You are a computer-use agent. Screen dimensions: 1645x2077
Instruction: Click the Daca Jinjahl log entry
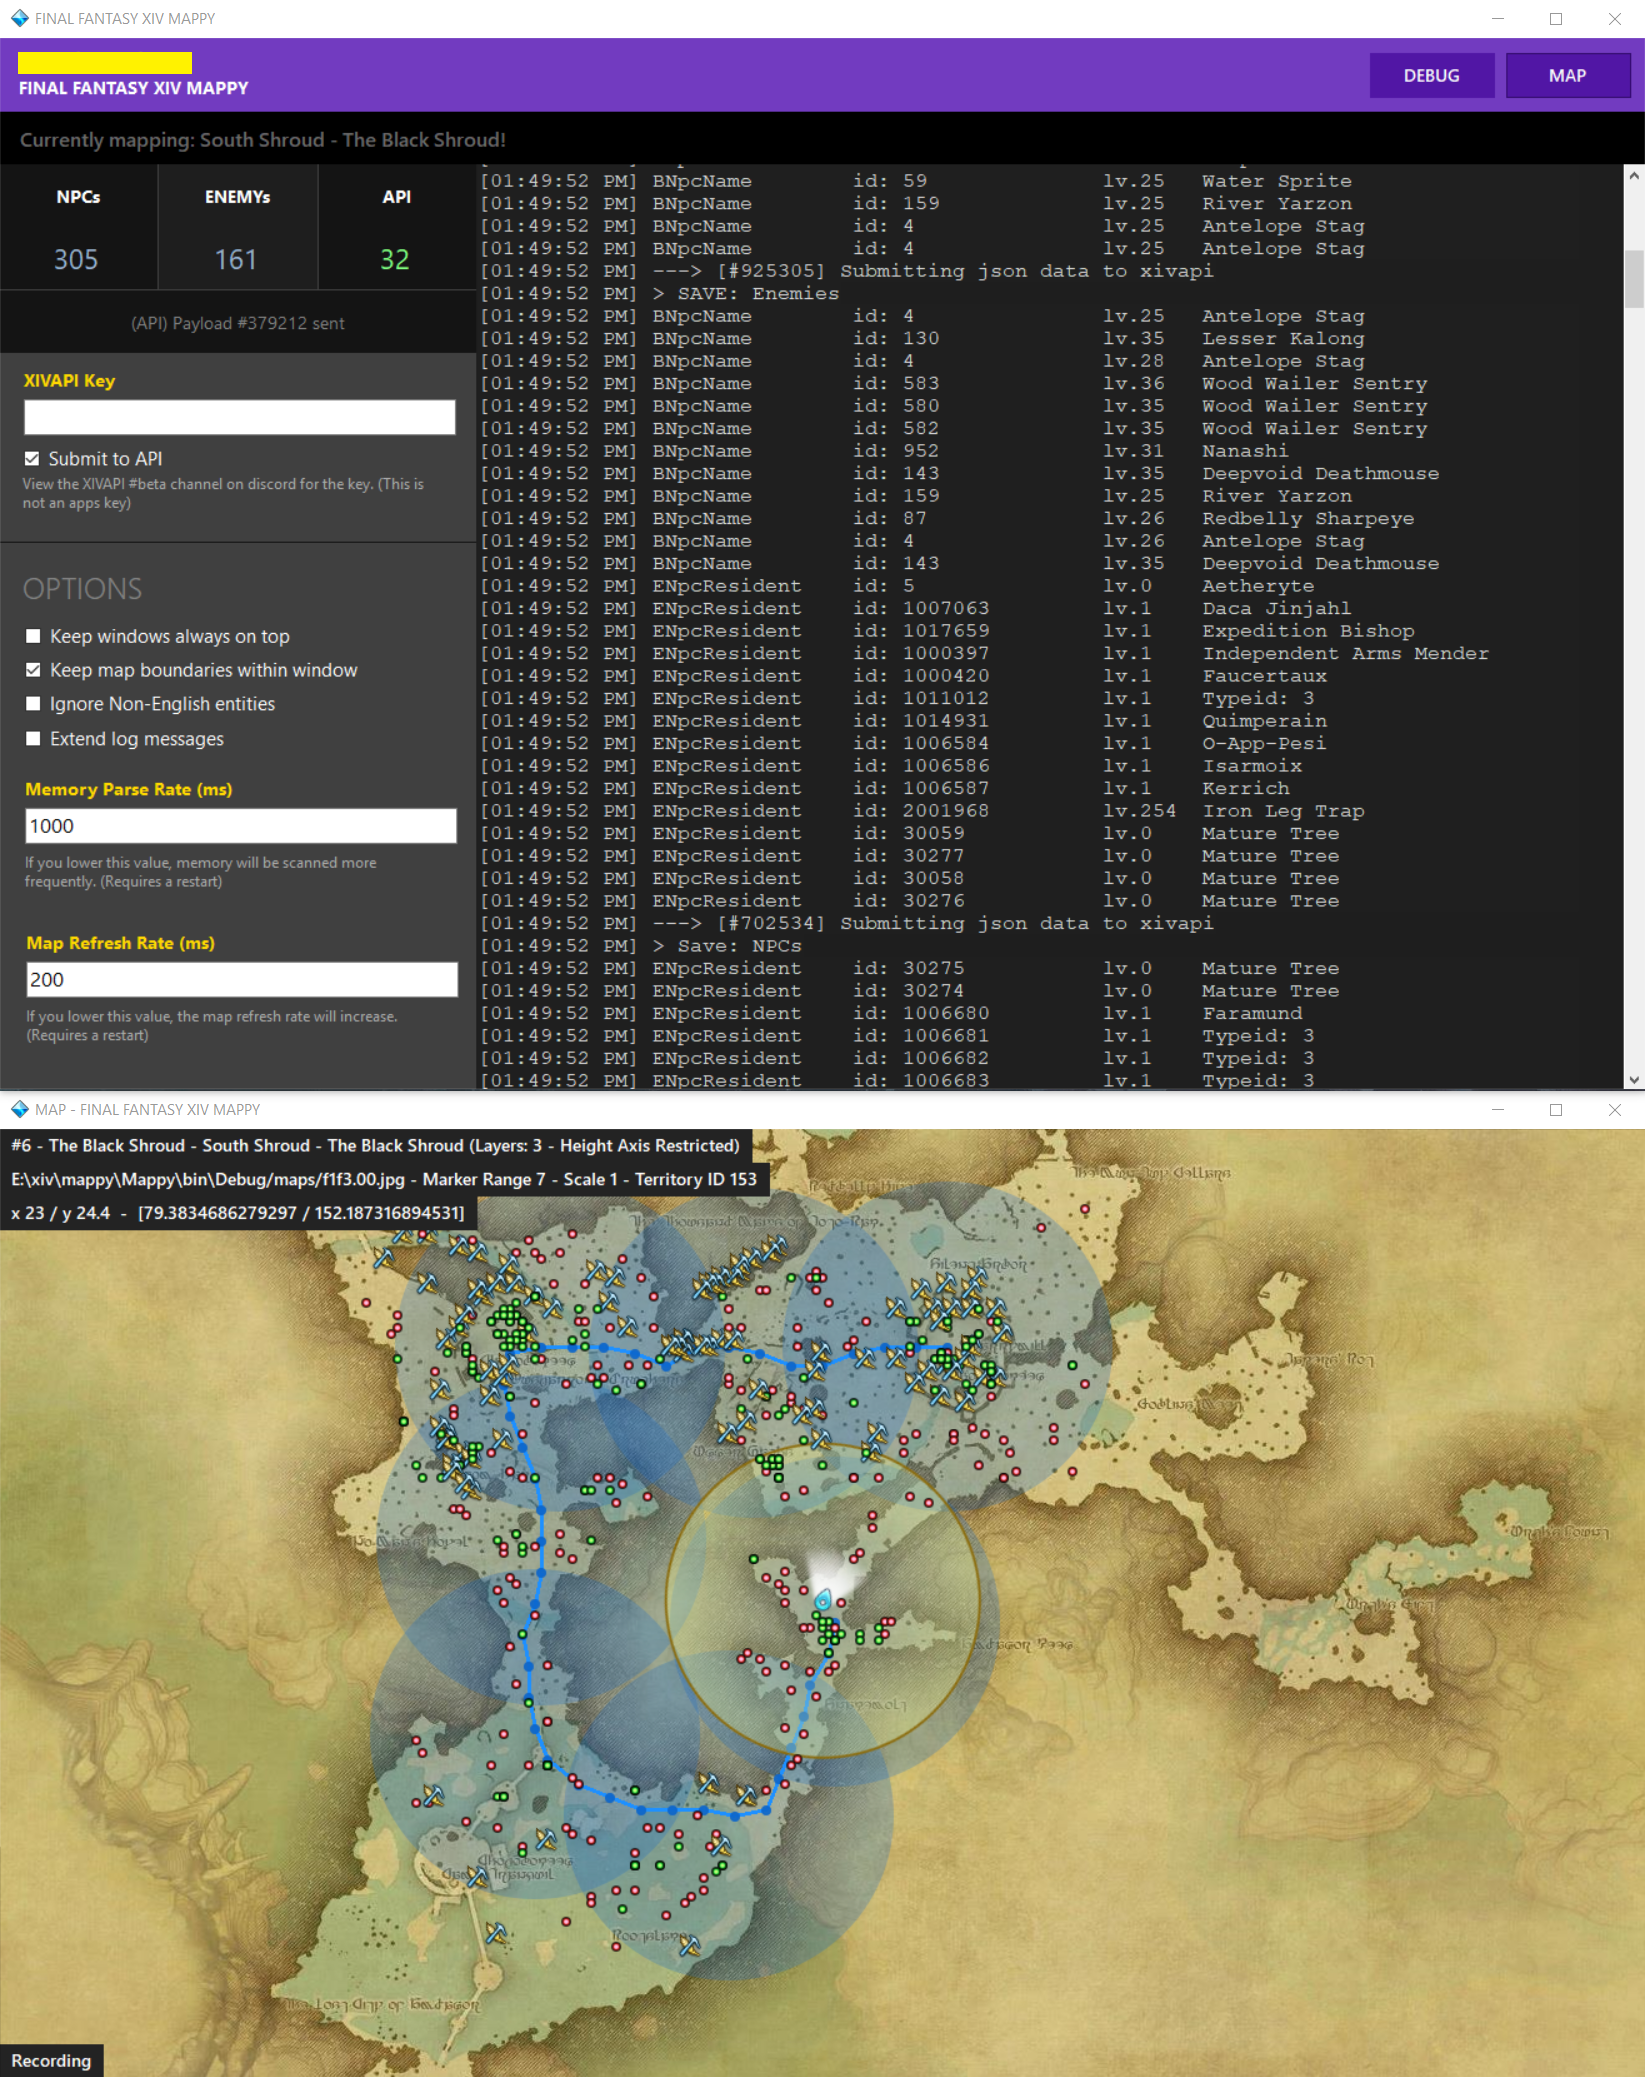[x=916, y=608]
